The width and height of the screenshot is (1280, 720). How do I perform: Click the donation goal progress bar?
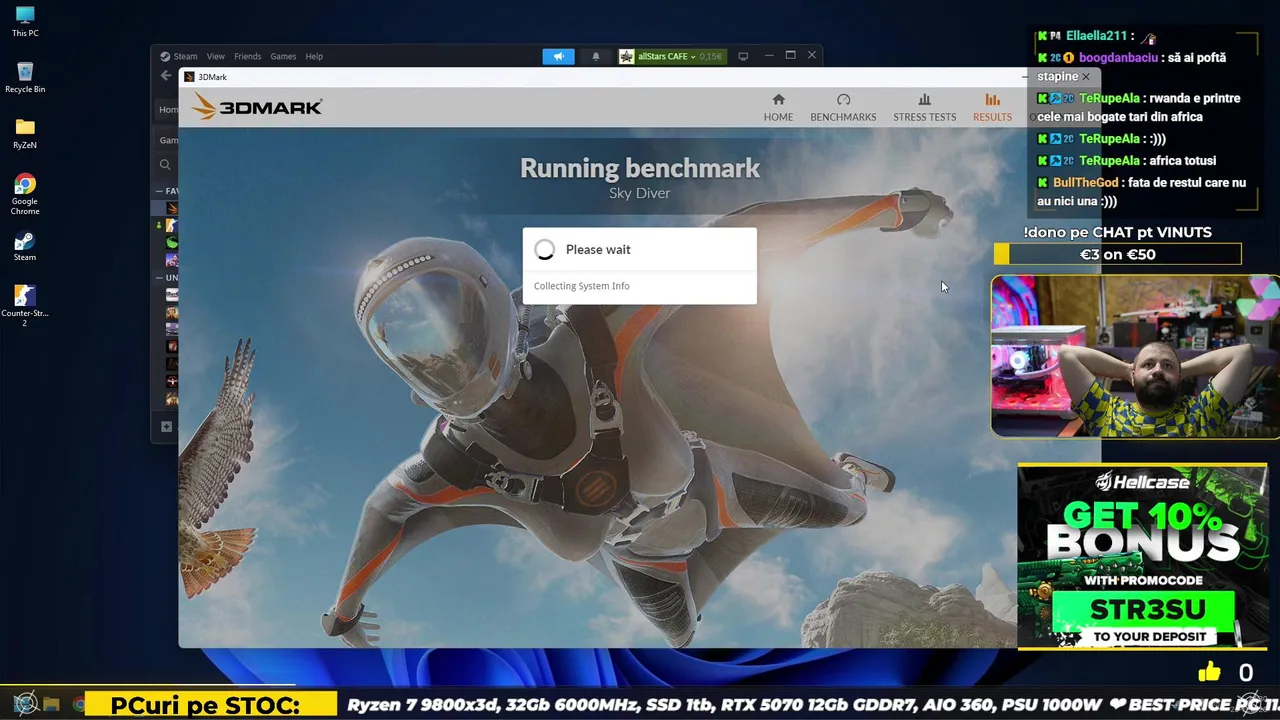pyautogui.click(x=1117, y=255)
